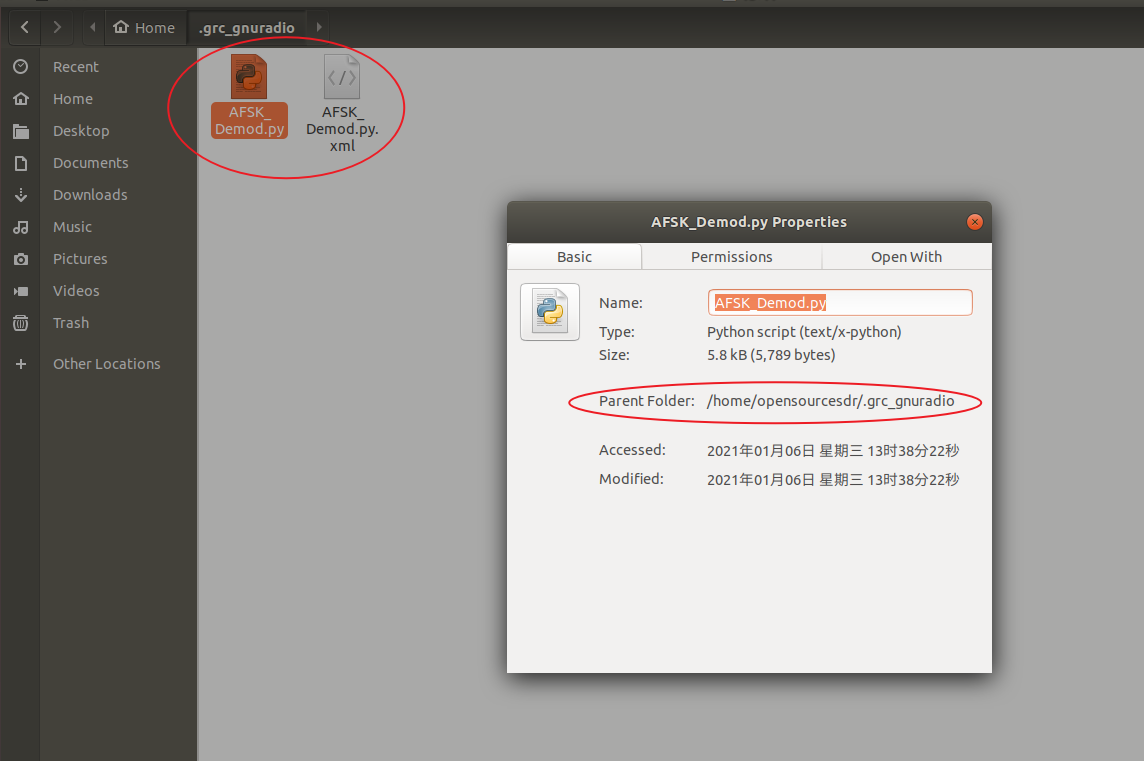Switch to the Open With tab

click(905, 256)
